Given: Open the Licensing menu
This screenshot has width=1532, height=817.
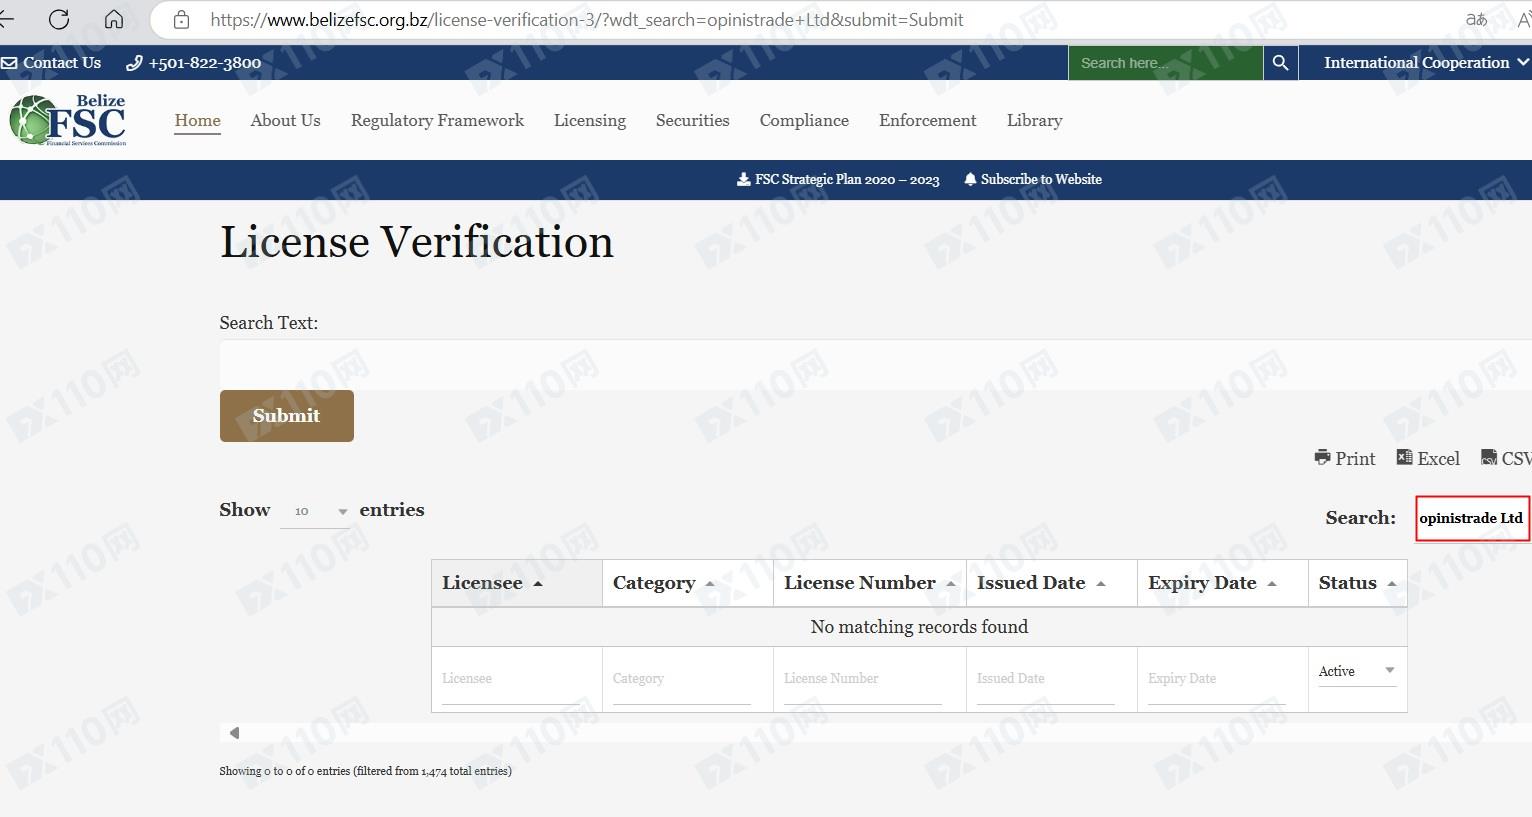Looking at the screenshot, I should [x=589, y=120].
